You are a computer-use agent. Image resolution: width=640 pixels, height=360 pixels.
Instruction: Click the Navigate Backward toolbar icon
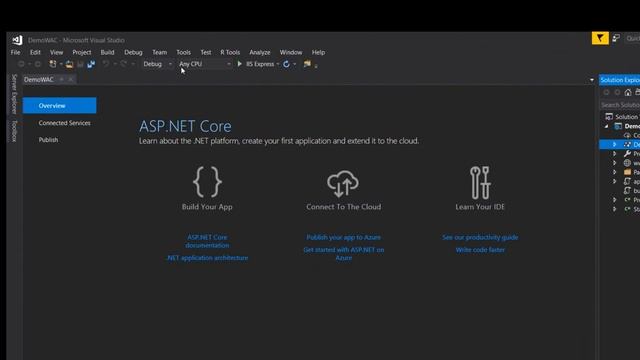coord(21,64)
